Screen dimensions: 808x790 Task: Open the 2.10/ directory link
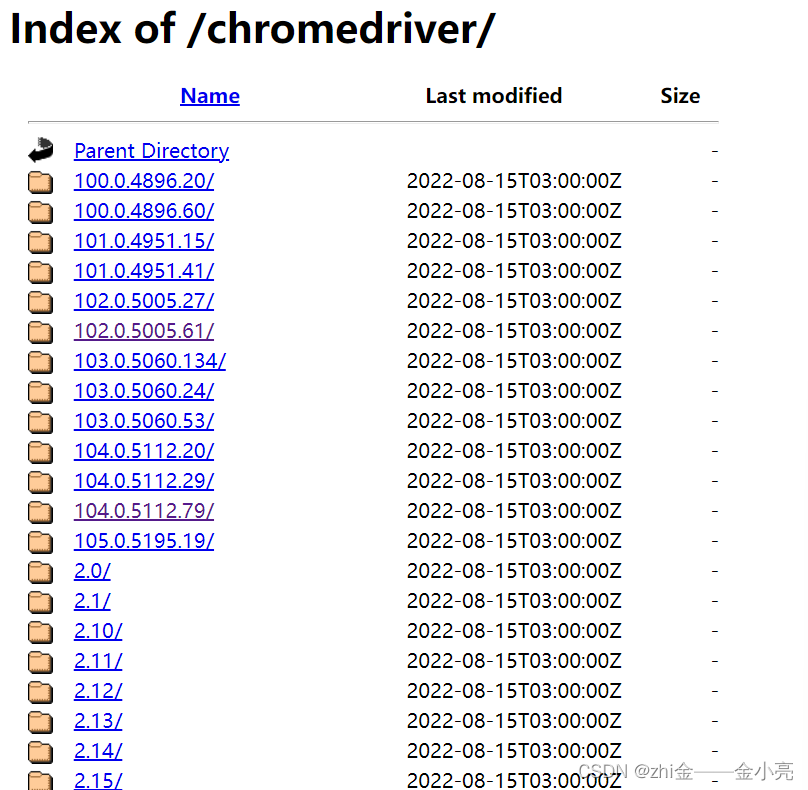[x=98, y=631]
